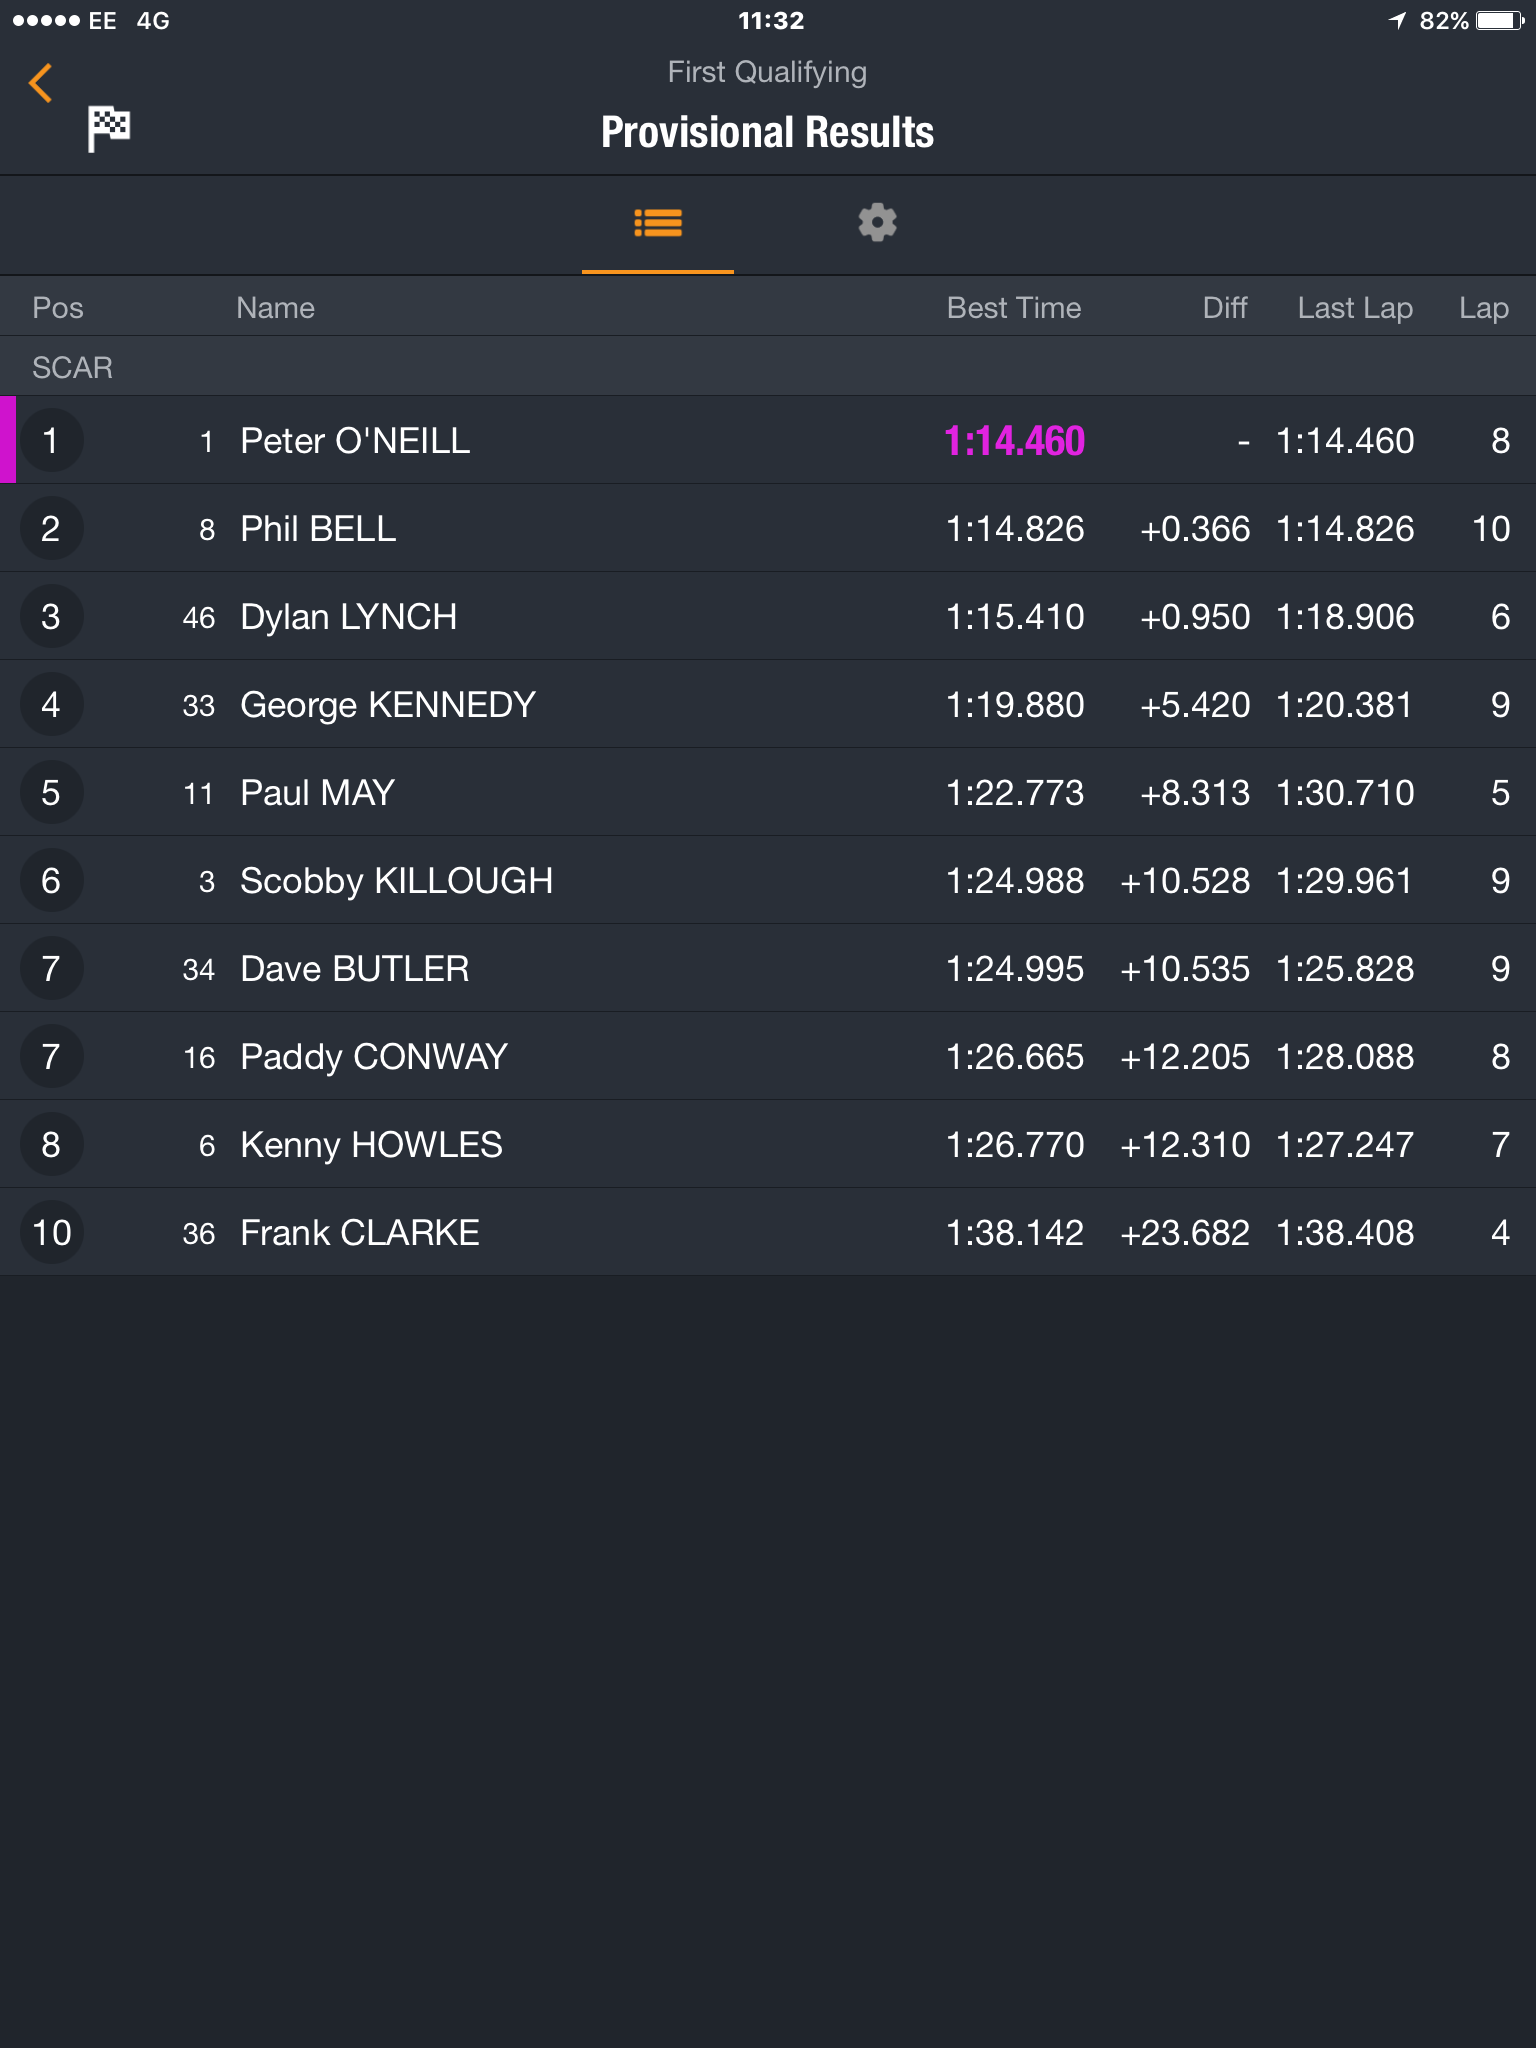Tap the battery icon in status bar

pyautogui.click(x=1500, y=21)
